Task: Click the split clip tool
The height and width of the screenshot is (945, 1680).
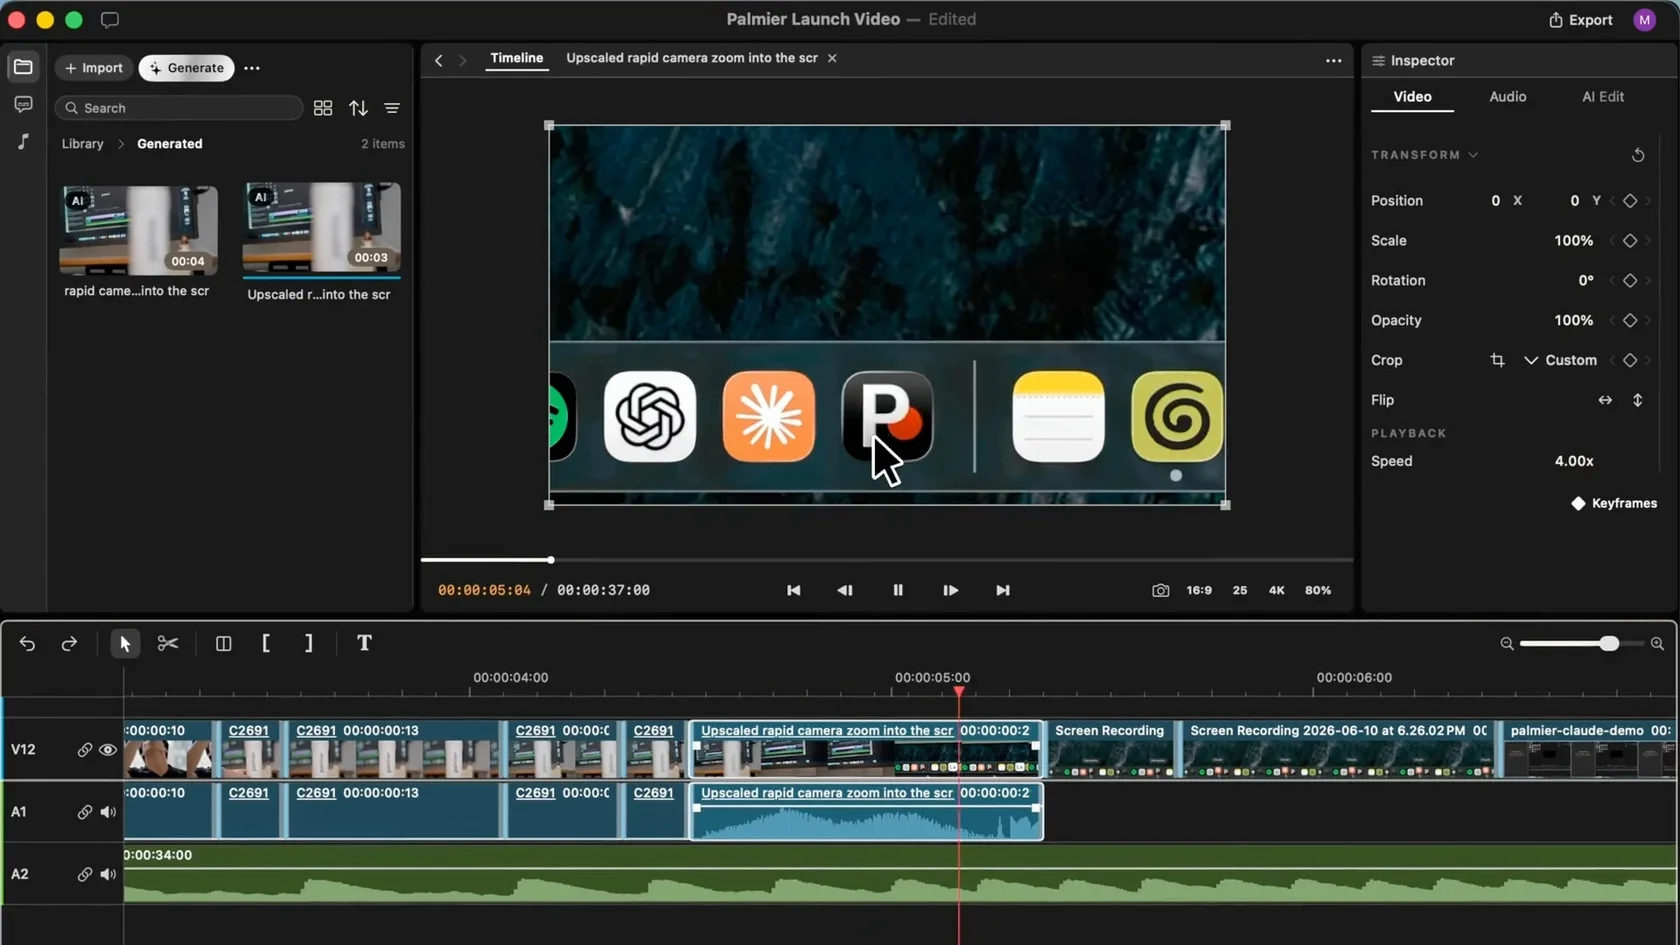Action: click(224, 644)
